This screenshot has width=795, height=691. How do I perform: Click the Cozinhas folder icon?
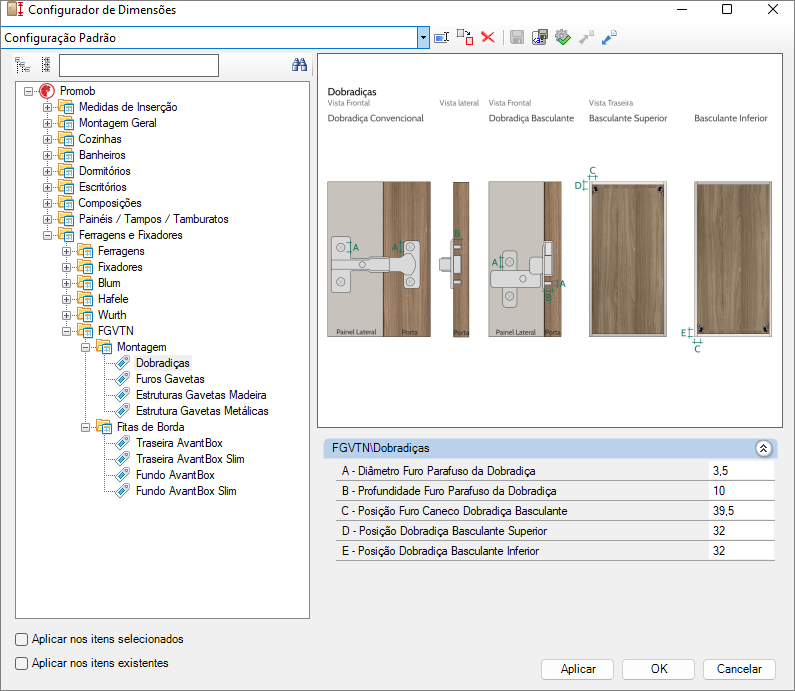[x=66, y=139]
